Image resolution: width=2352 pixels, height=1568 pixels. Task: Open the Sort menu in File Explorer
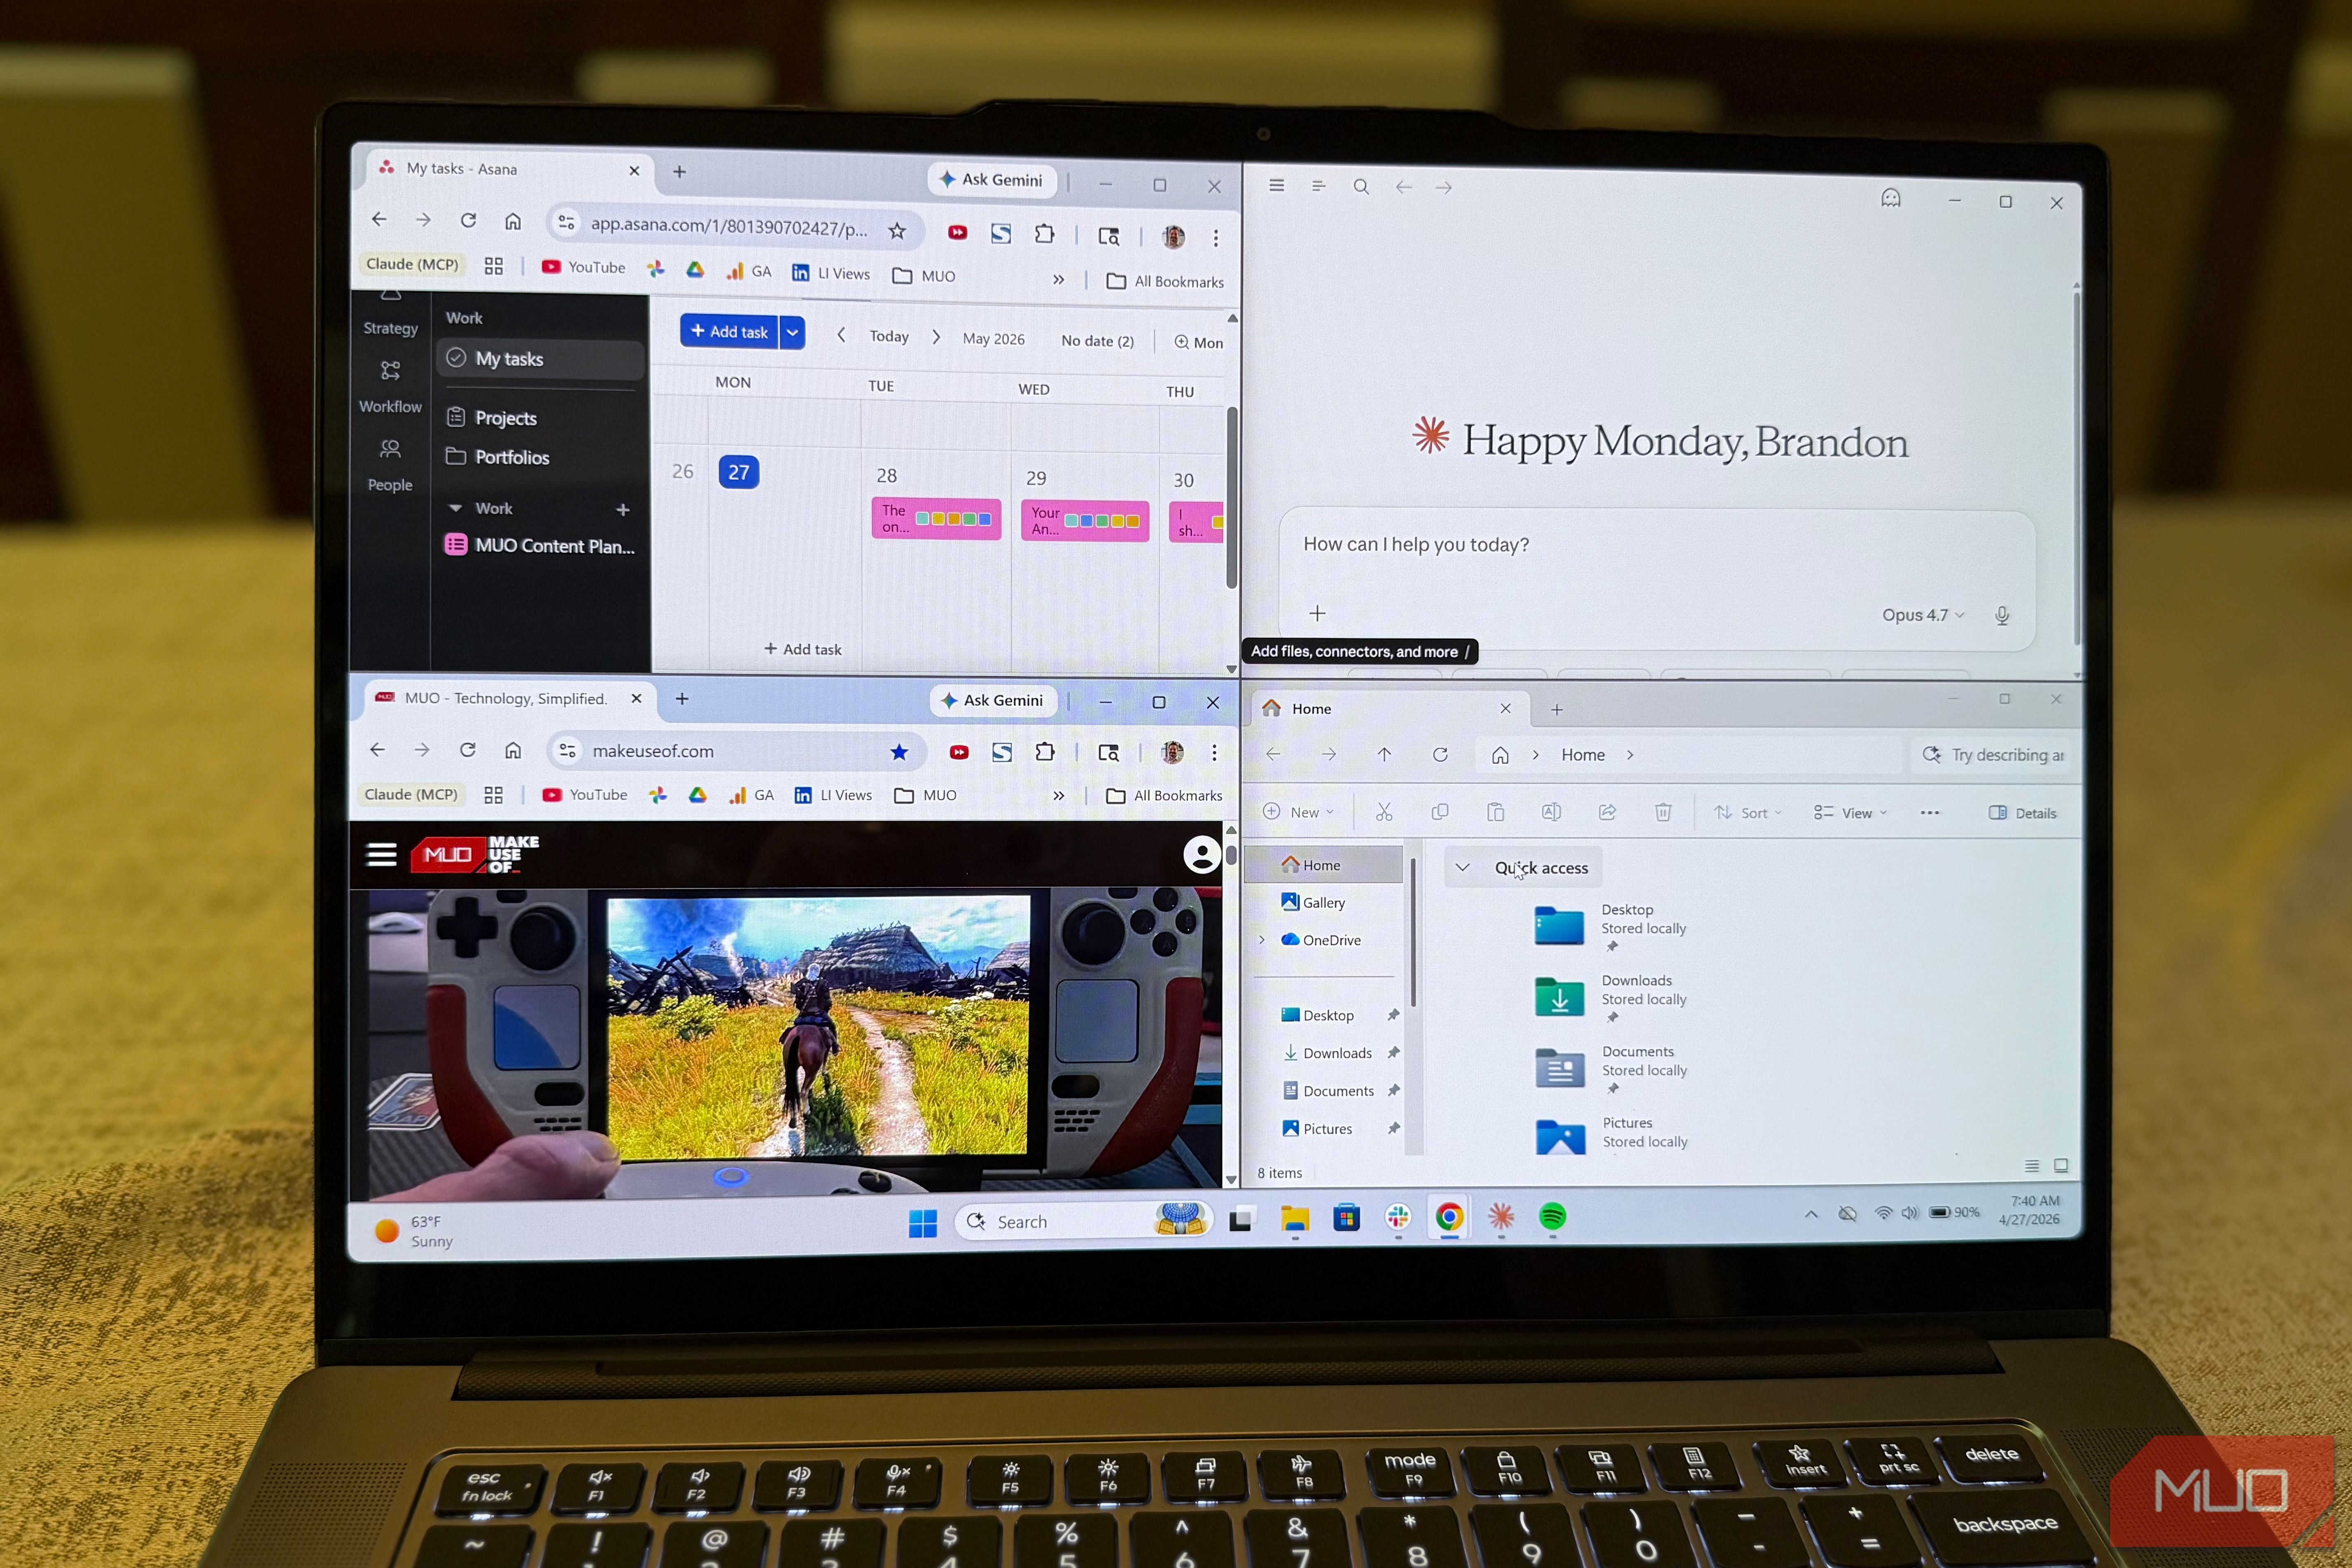click(1747, 813)
